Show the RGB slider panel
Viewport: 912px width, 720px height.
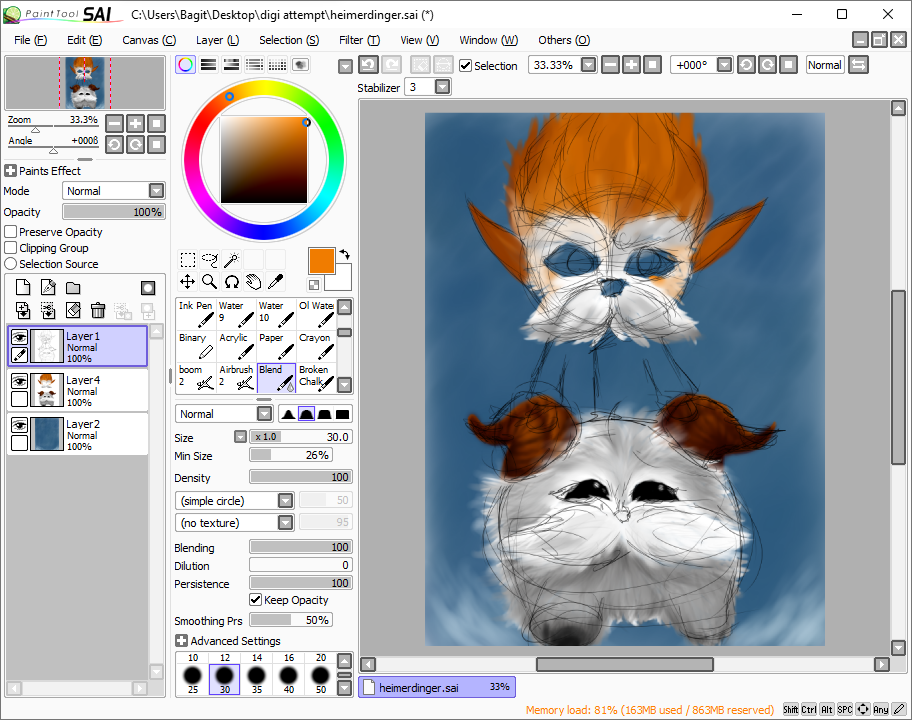pos(208,65)
